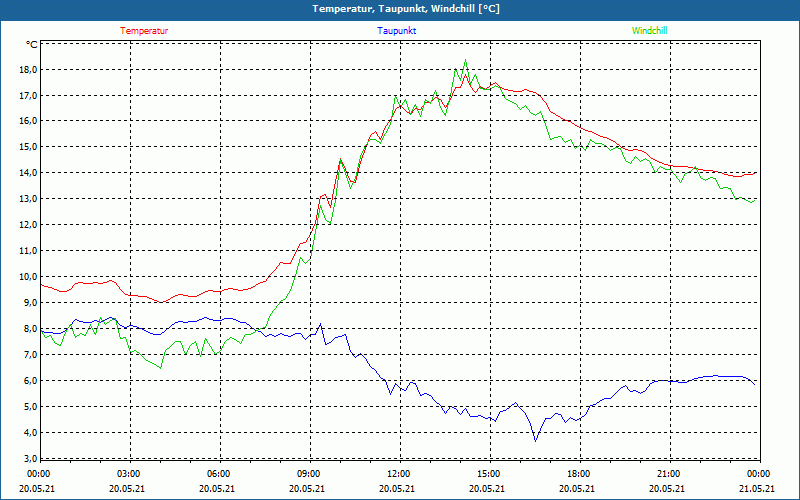This screenshot has width=800, height=500.
Task: Click the '8,0' y-axis value
Action: 31,329
